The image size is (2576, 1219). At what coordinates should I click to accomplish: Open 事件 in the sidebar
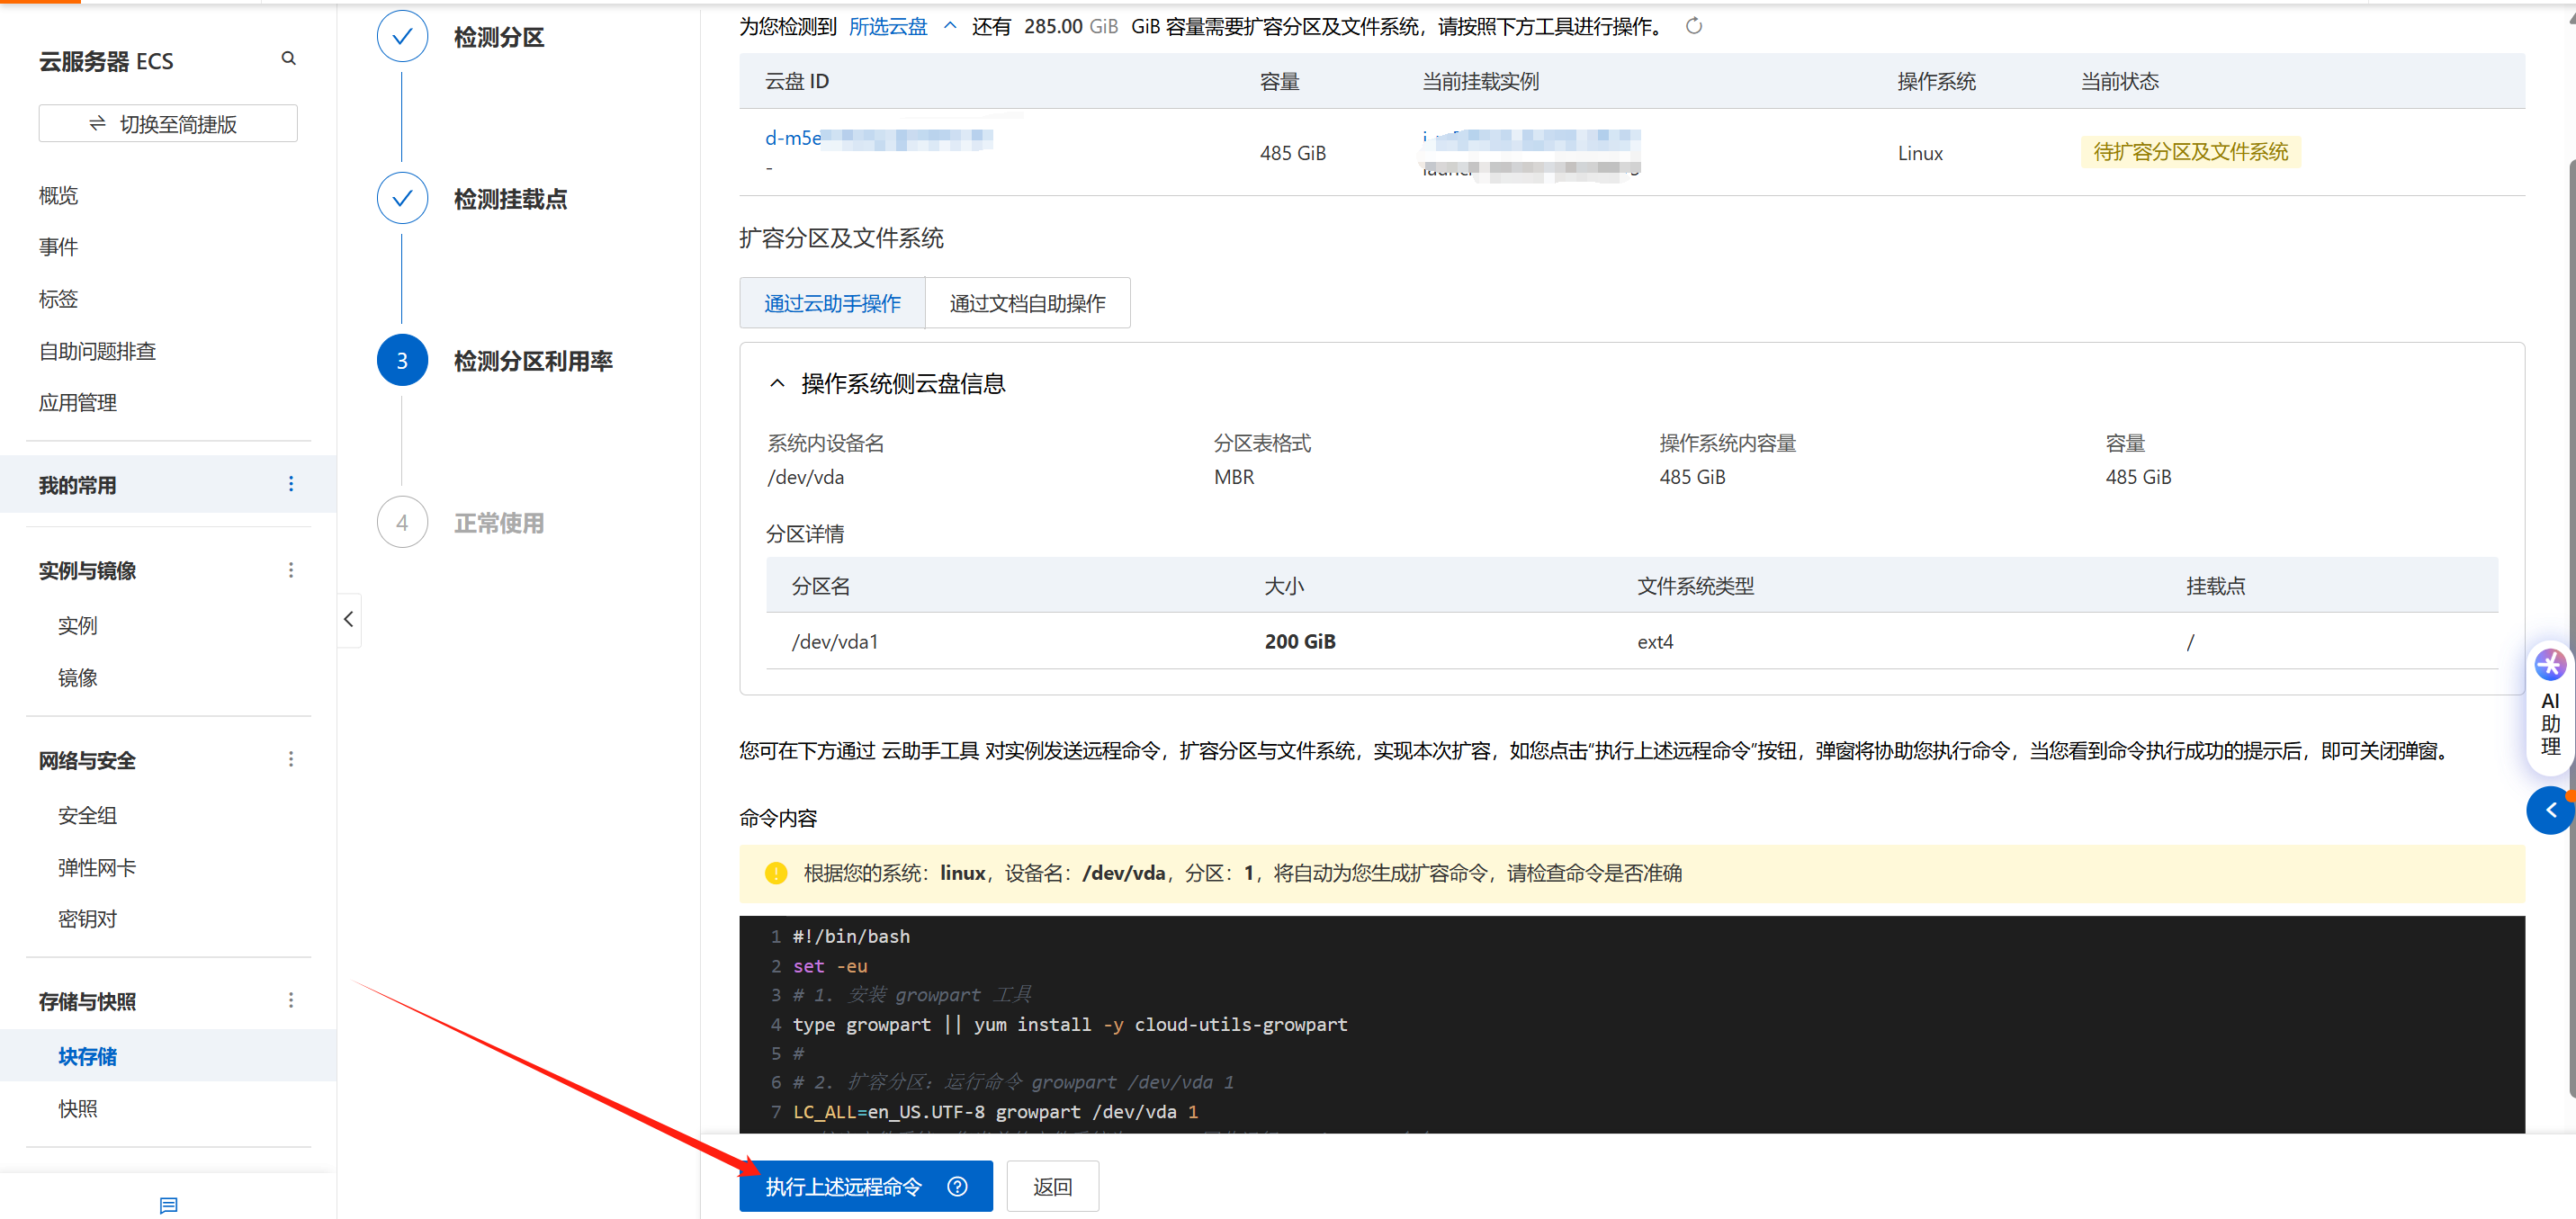click(58, 247)
